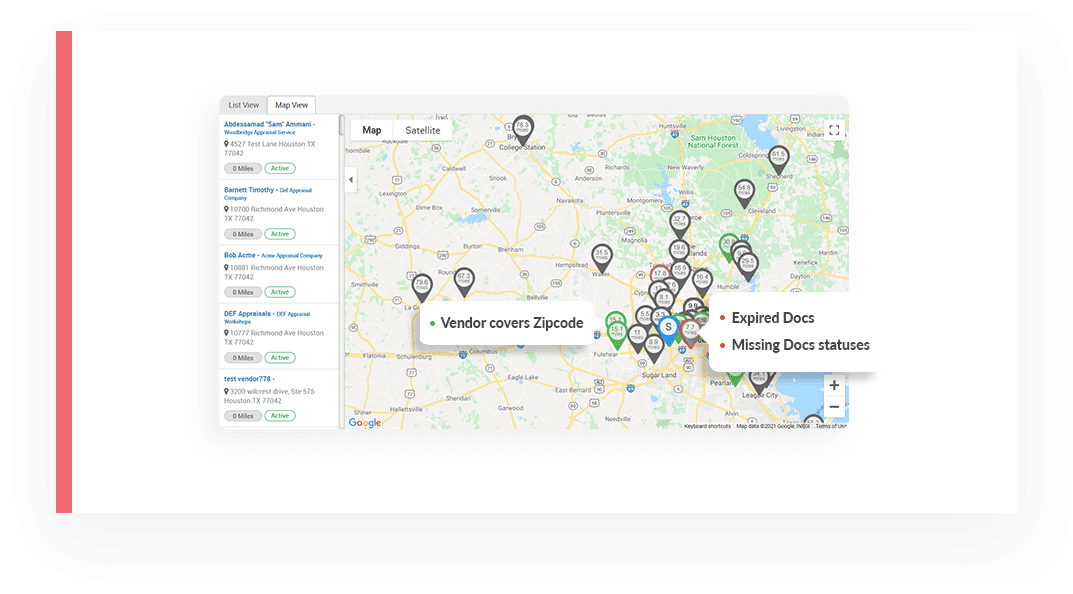This screenshot has height=594, width=1073.
Task: Collapse the vendor list side panel
Action: [351, 180]
